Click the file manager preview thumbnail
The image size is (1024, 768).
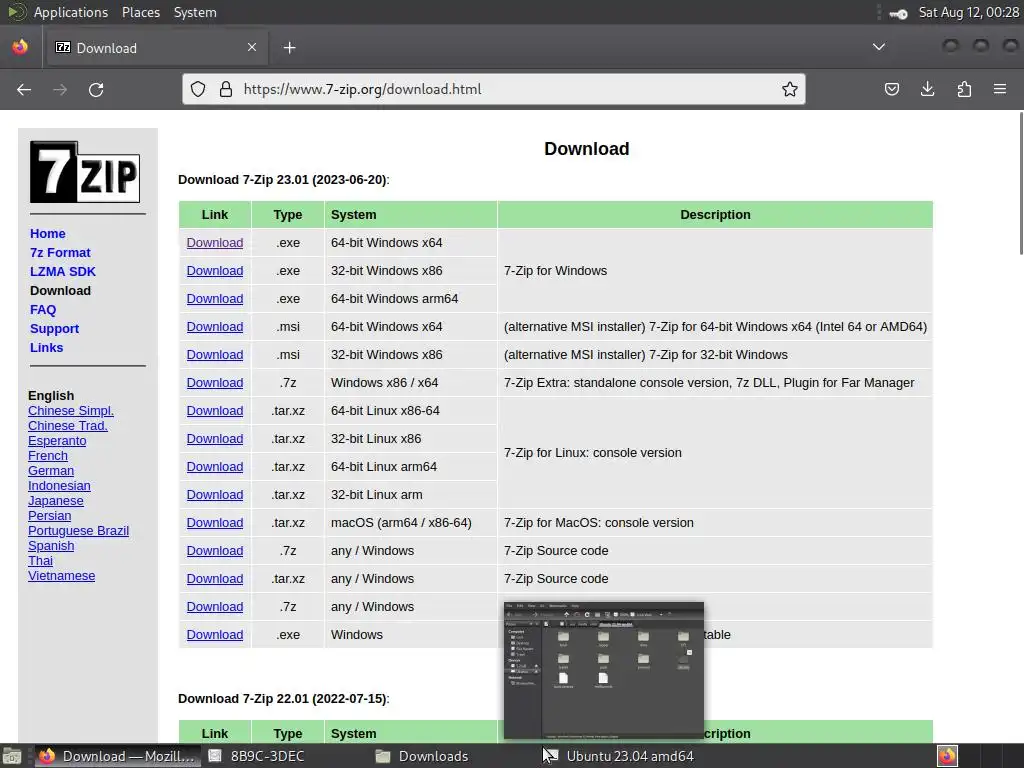click(603, 671)
